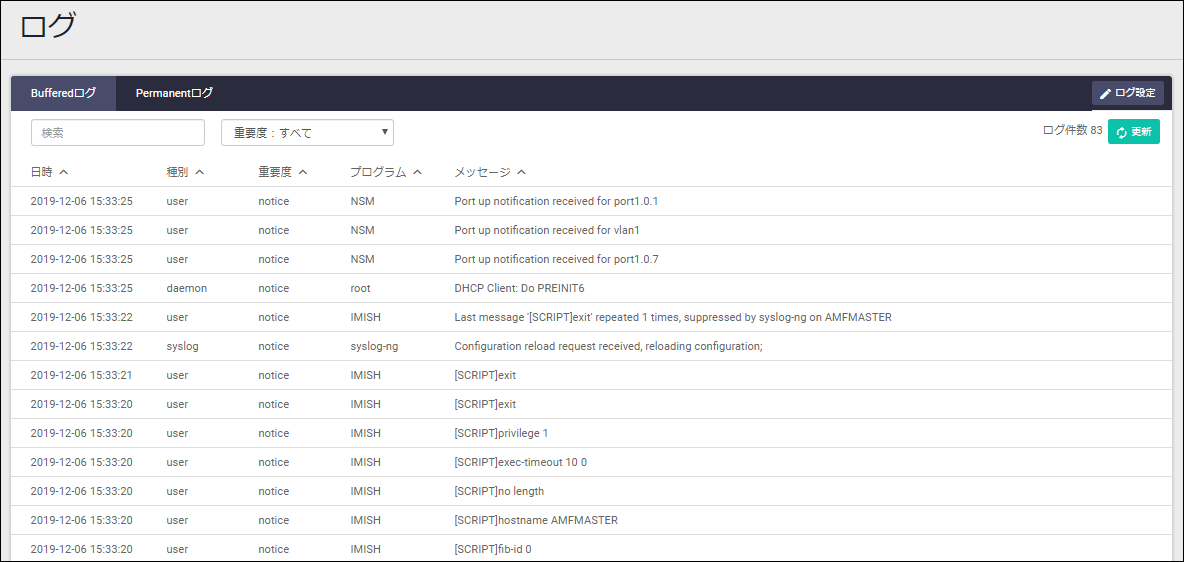Select the port1.0.1 port up log row
The width and height of the screenshot is (1184, 562).
(x=556, y=201)
